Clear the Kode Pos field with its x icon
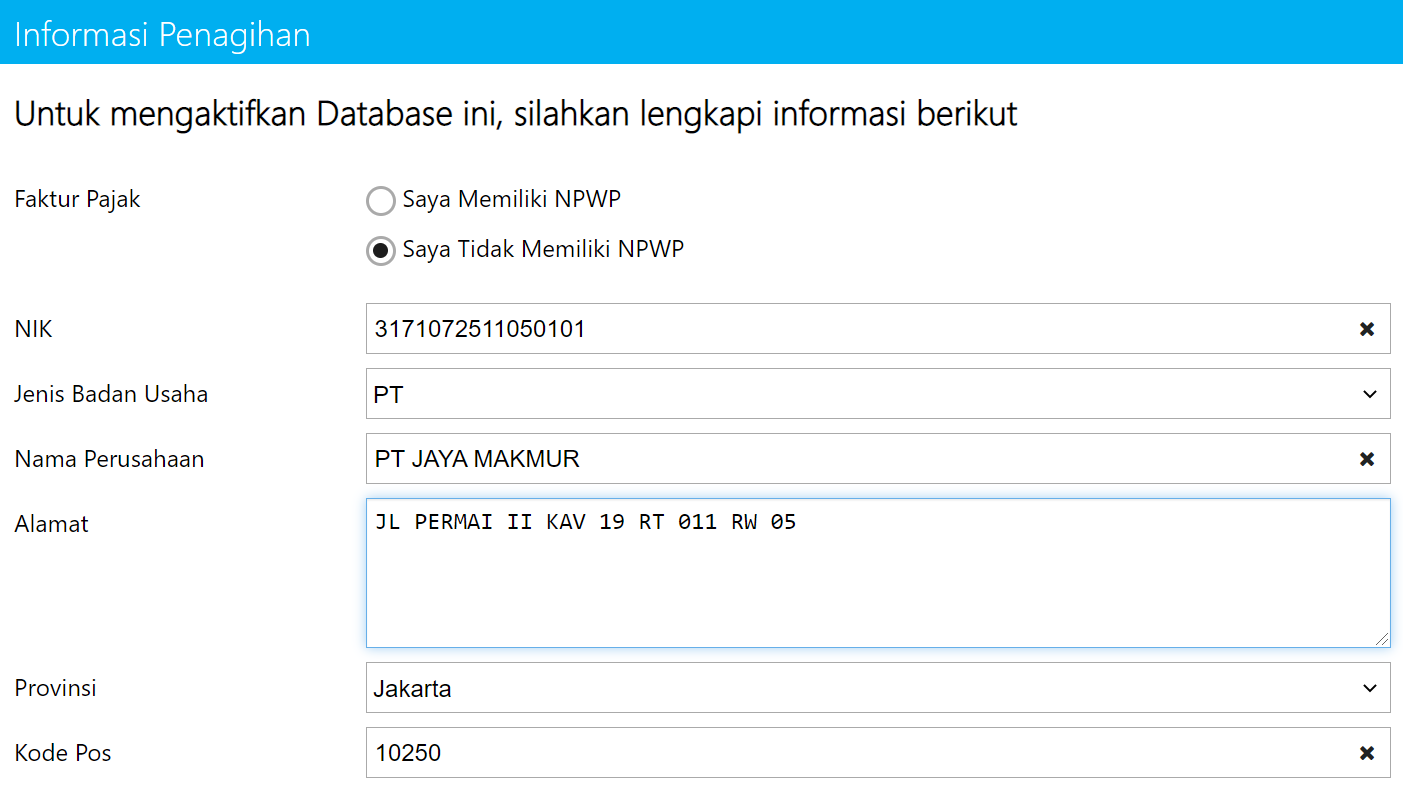 (x=1366, y=753)
